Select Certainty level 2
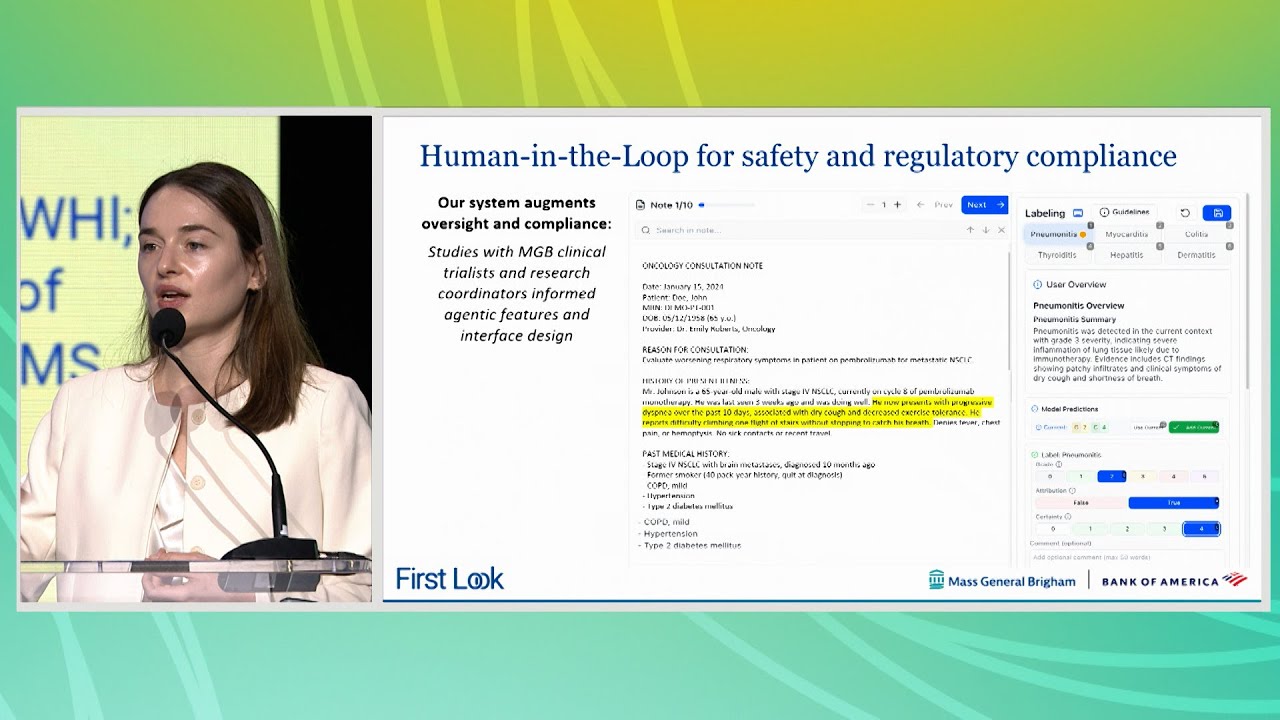Viewport: 1280px width, 720px height. click(x=1127, y=529)
